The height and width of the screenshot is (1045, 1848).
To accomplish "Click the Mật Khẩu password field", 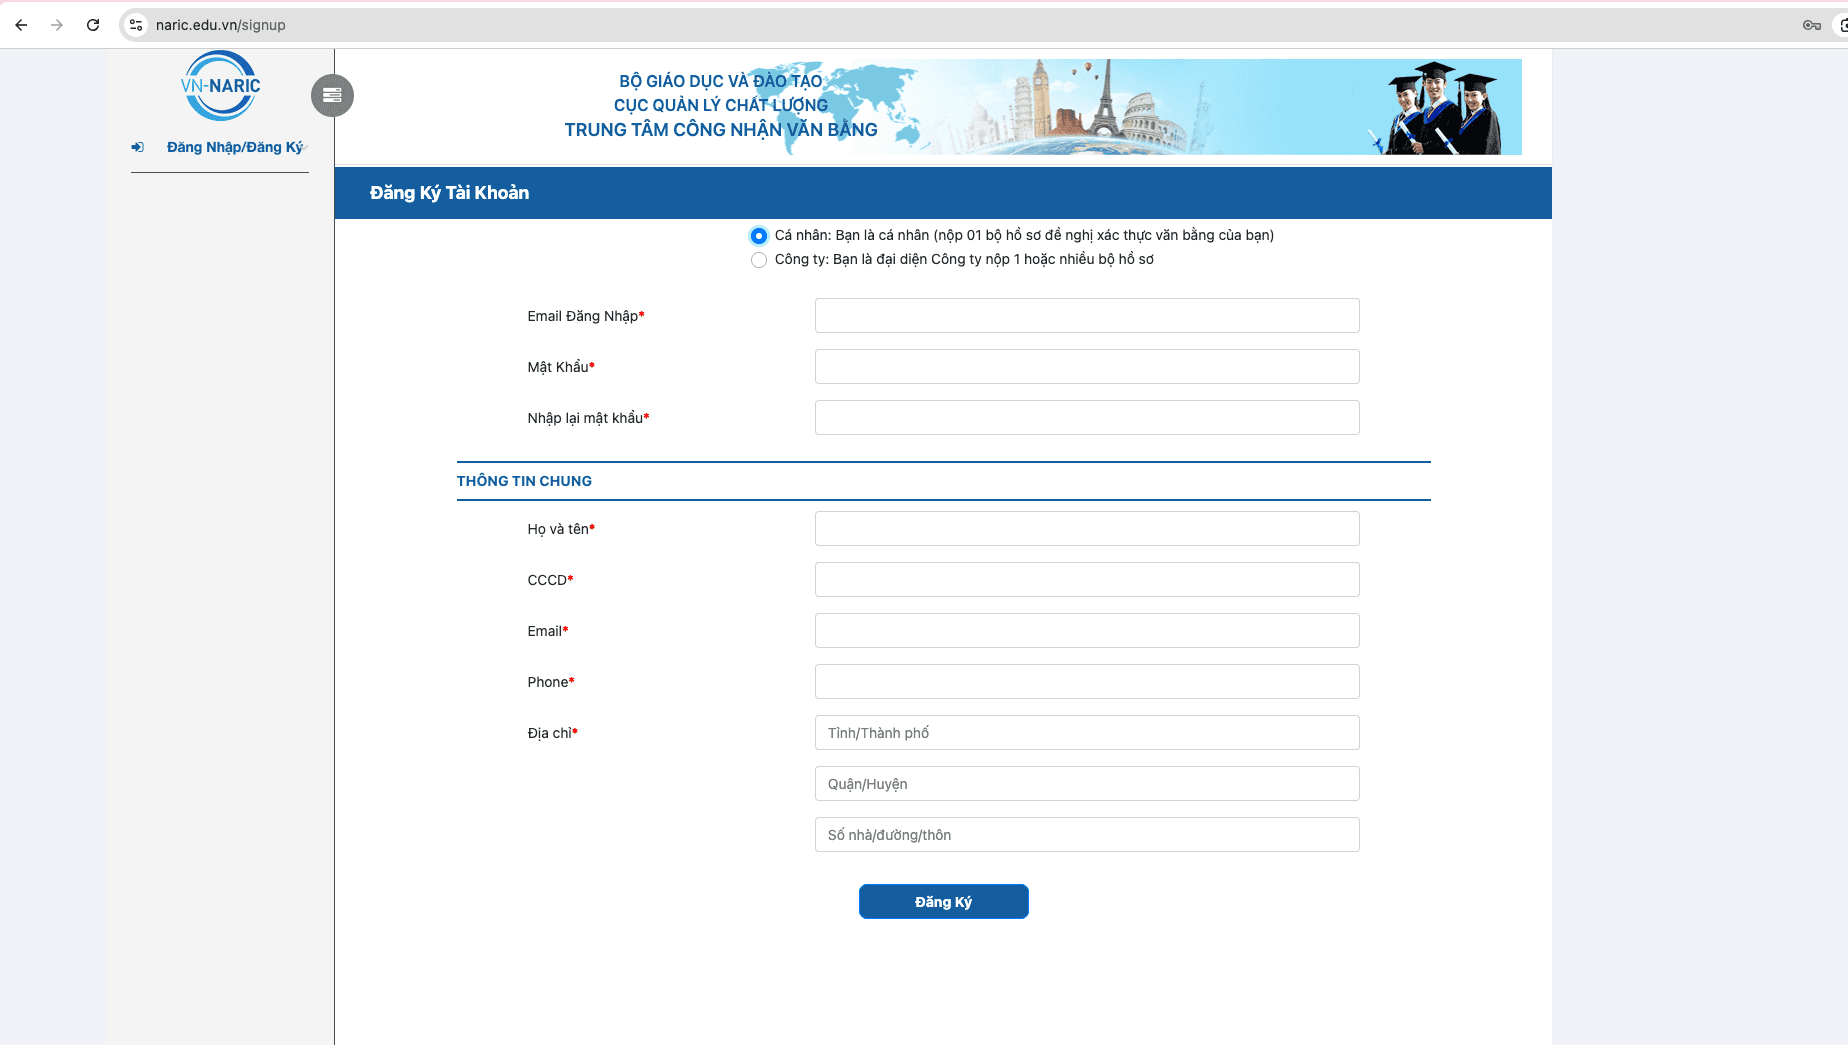I will pyautogui.click(x=1087, y=366).
